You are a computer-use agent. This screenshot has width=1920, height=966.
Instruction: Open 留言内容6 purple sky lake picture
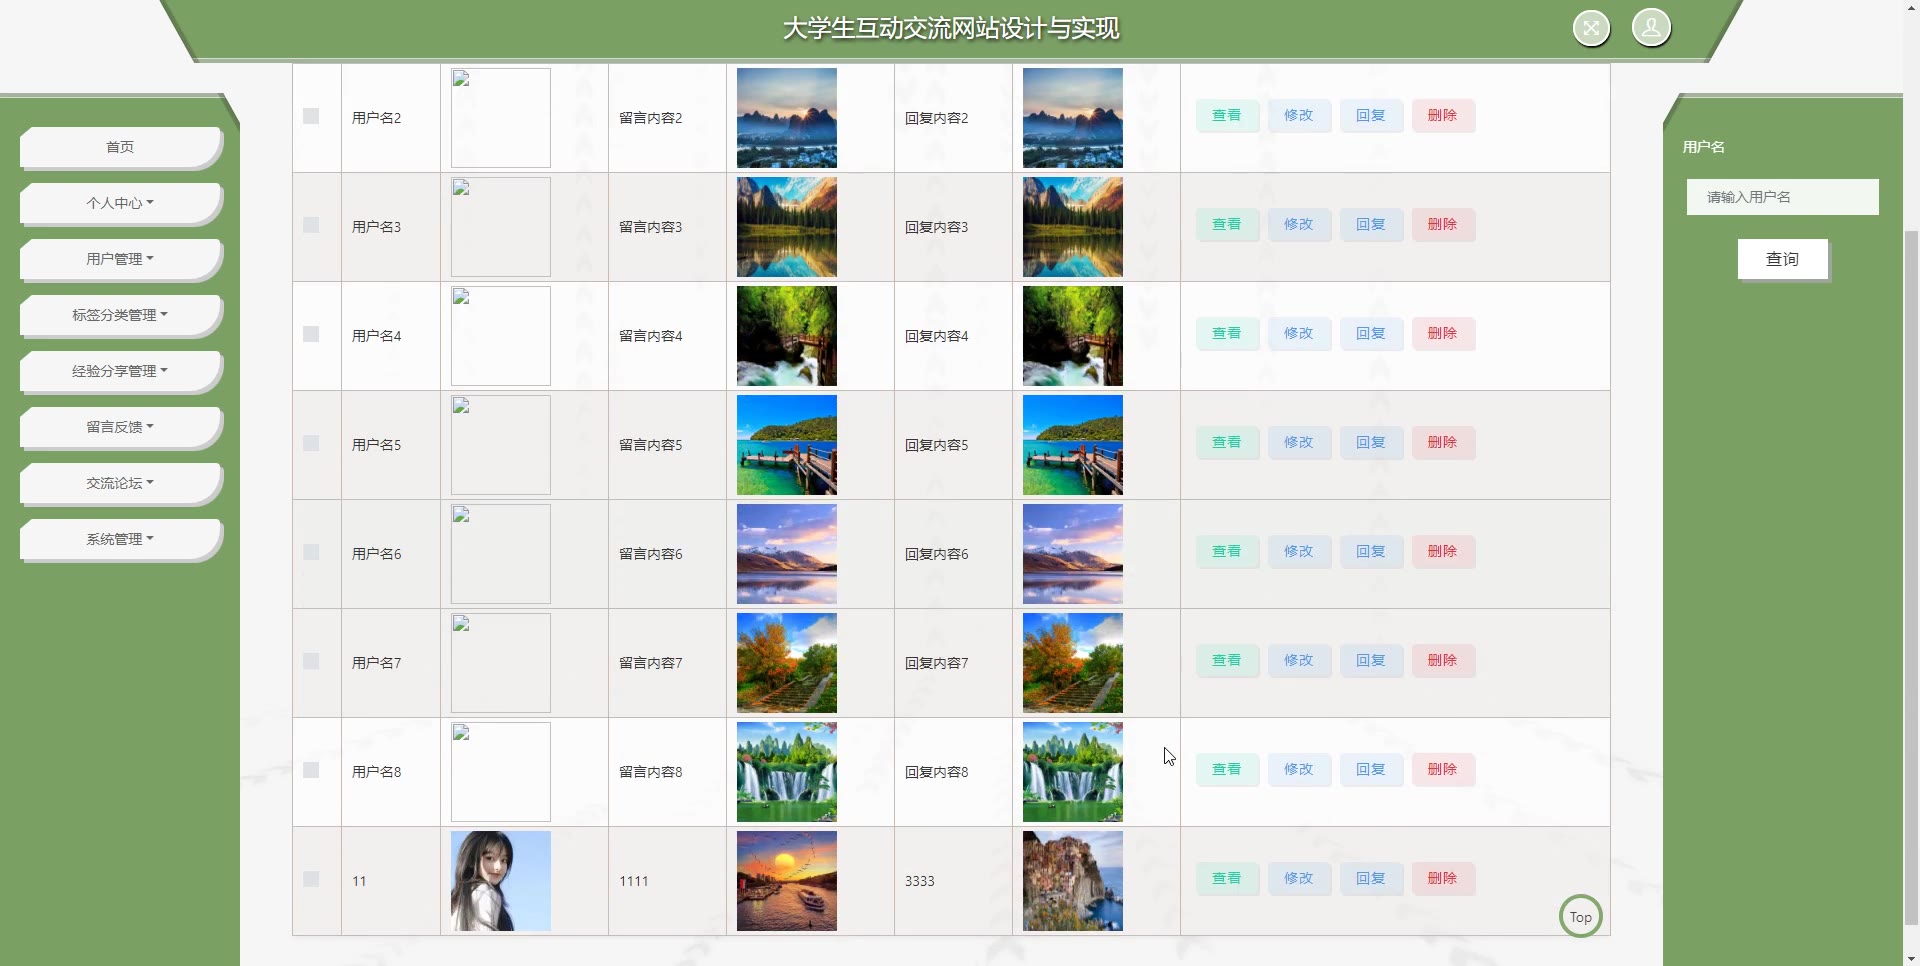point(787,554)
